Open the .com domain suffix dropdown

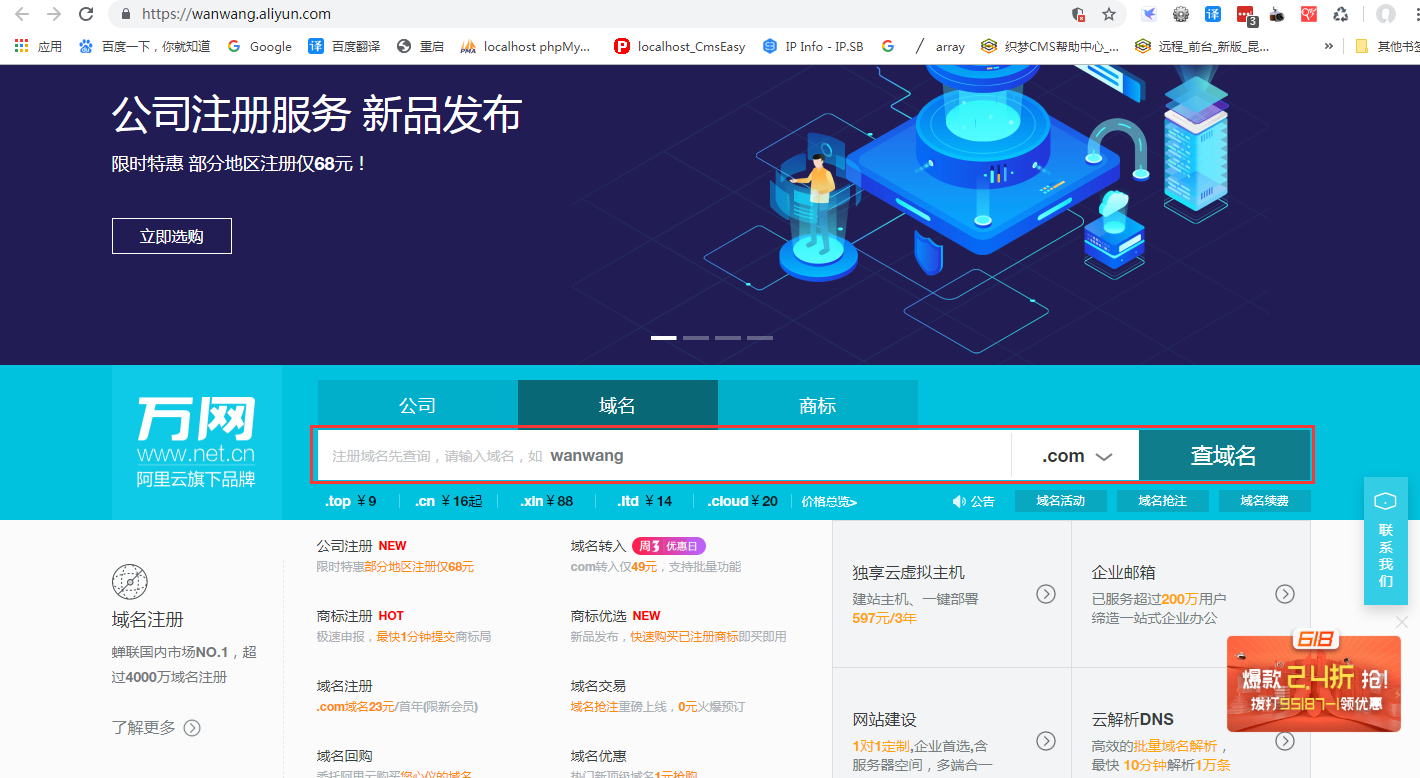[x=1076, y=456]
